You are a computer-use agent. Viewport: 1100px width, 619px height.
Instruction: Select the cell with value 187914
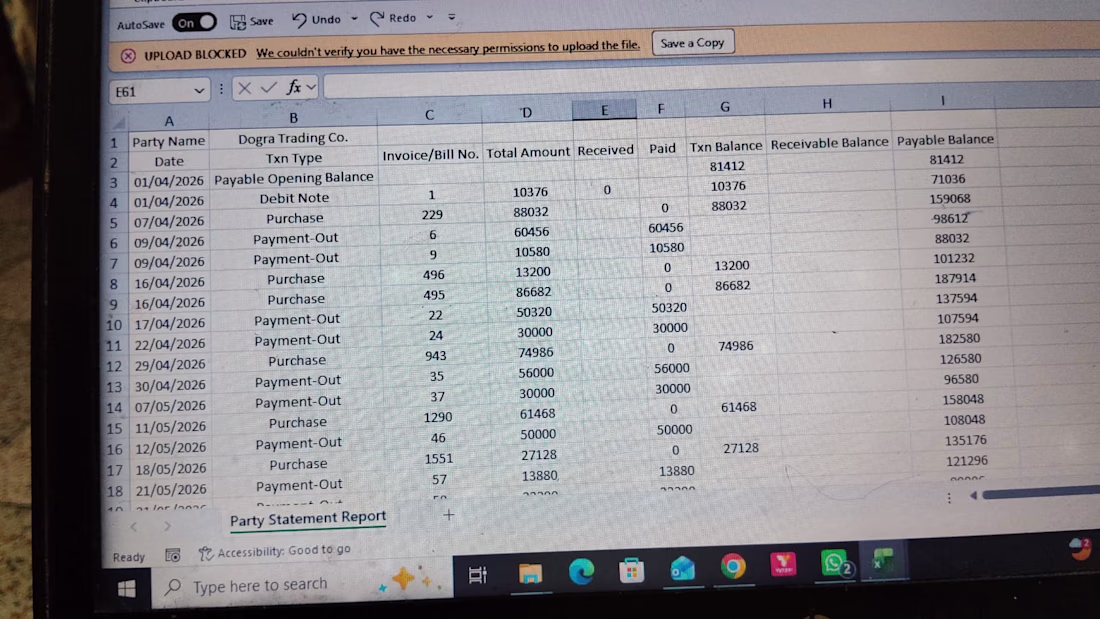(955, 278)
